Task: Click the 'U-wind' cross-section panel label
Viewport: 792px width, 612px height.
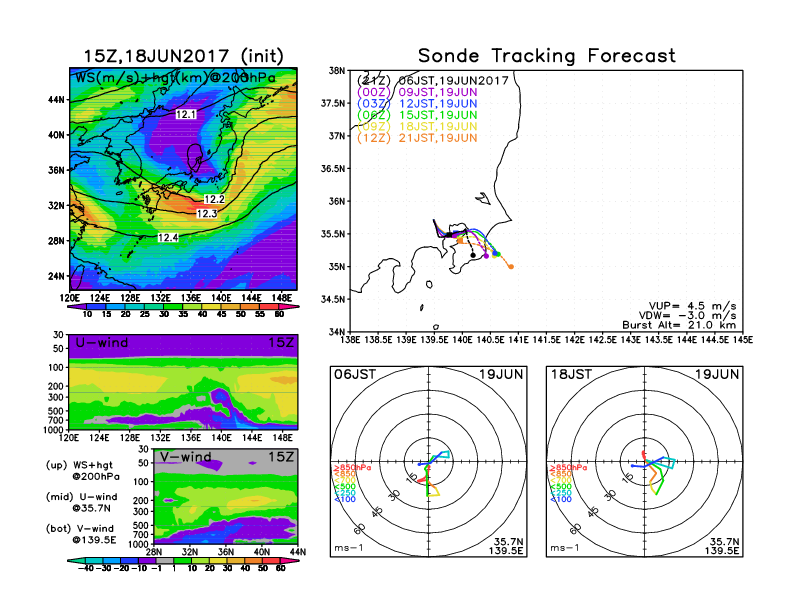Action: (102, 343)
